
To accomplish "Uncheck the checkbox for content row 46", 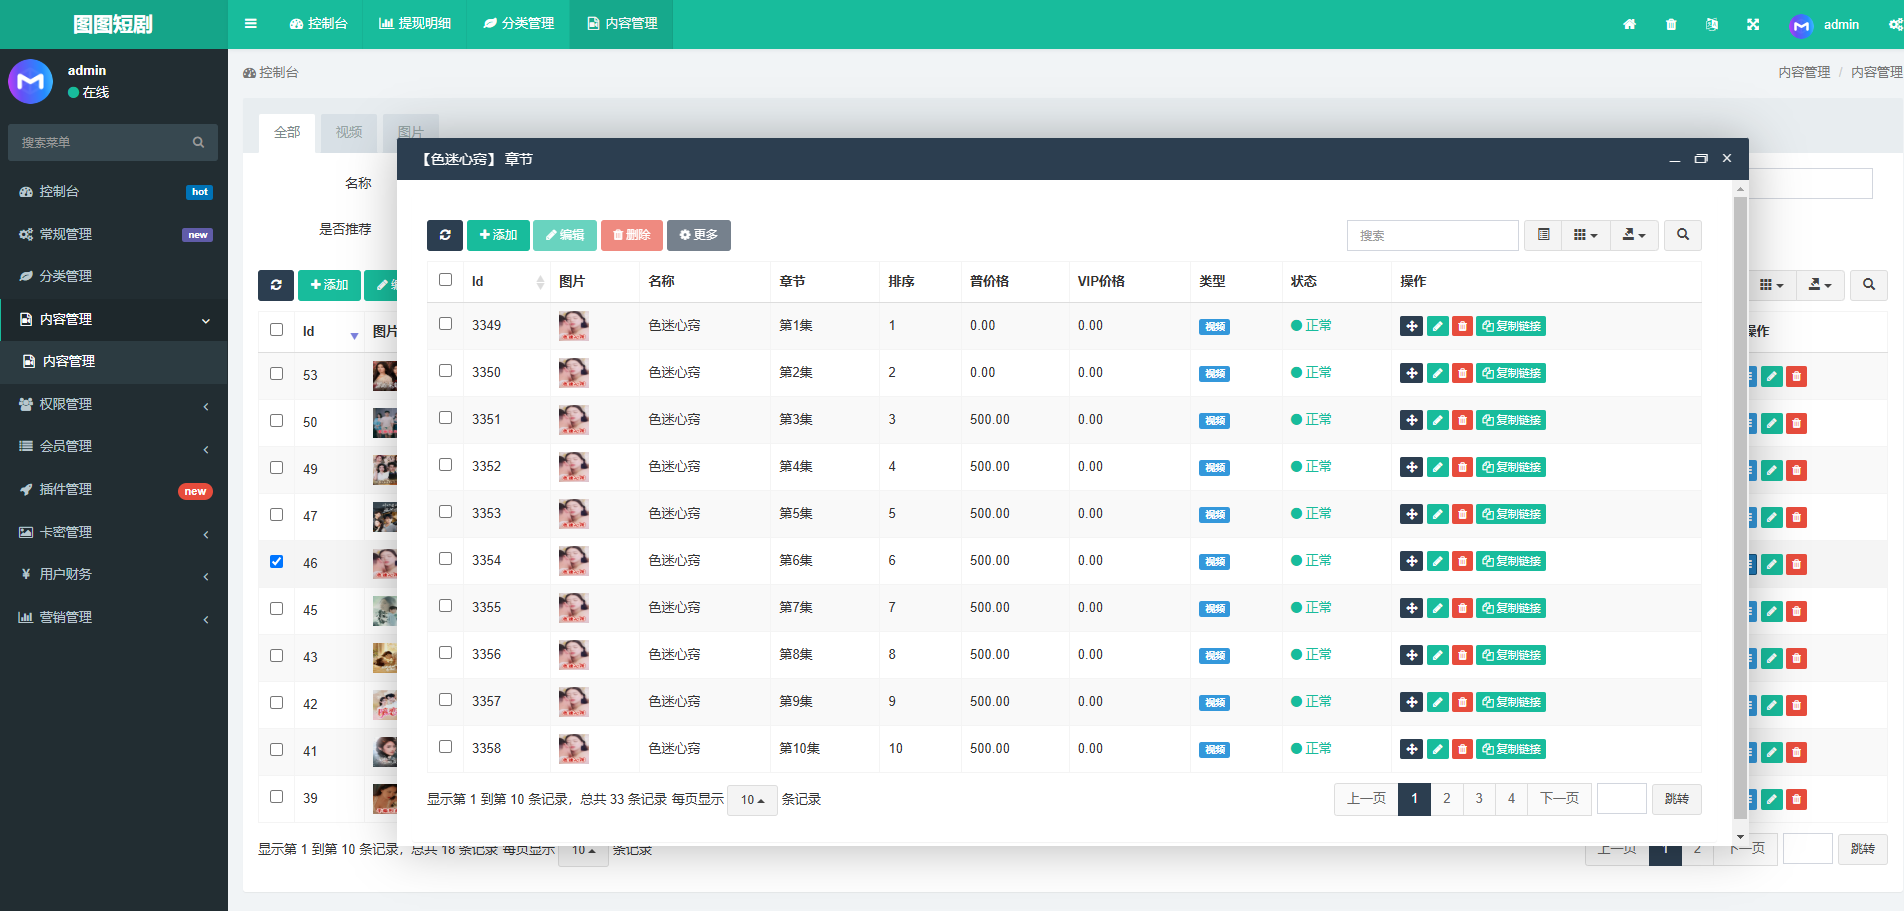I will point(277,562).
